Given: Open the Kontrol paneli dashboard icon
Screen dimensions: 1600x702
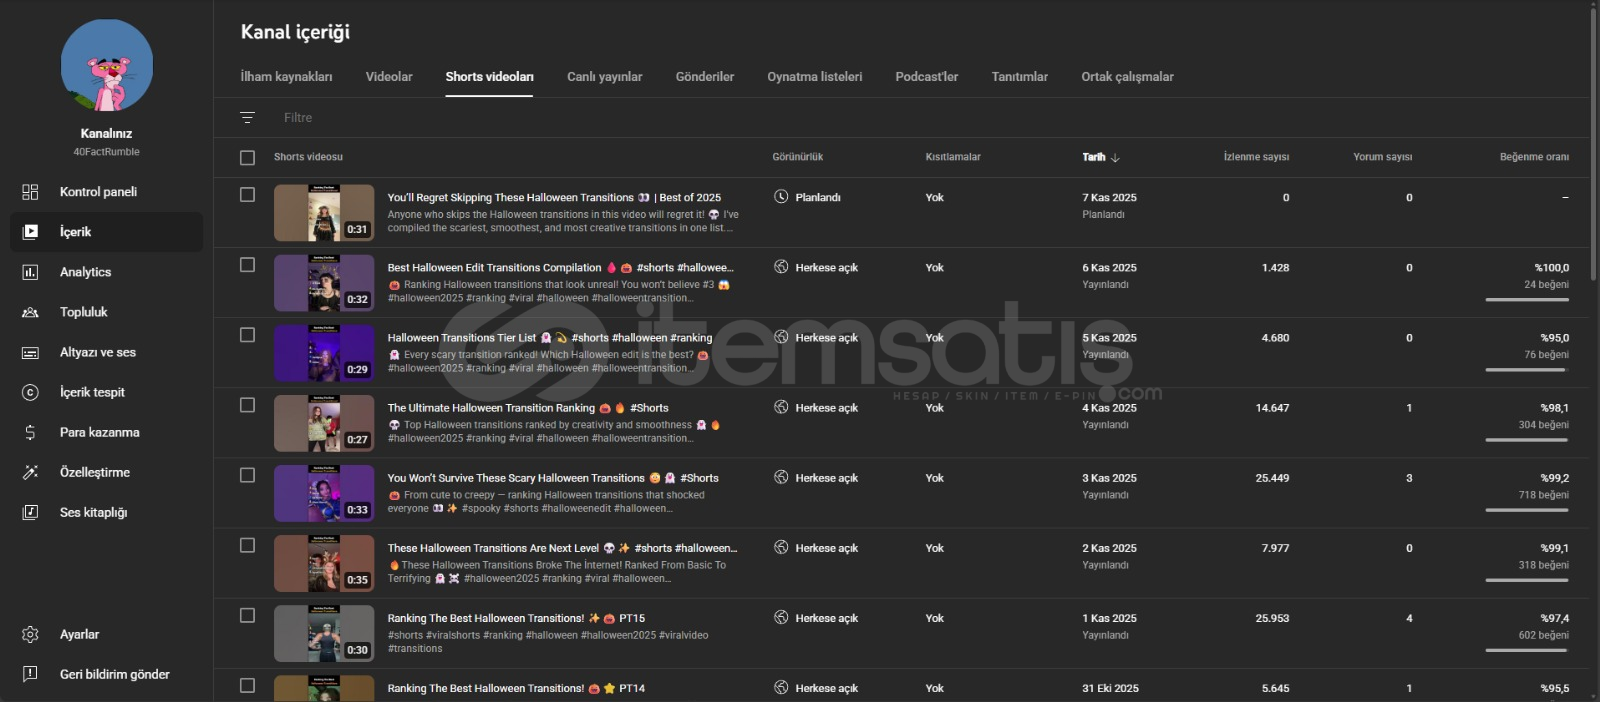Looking at the screenshot, I should 30,192.
